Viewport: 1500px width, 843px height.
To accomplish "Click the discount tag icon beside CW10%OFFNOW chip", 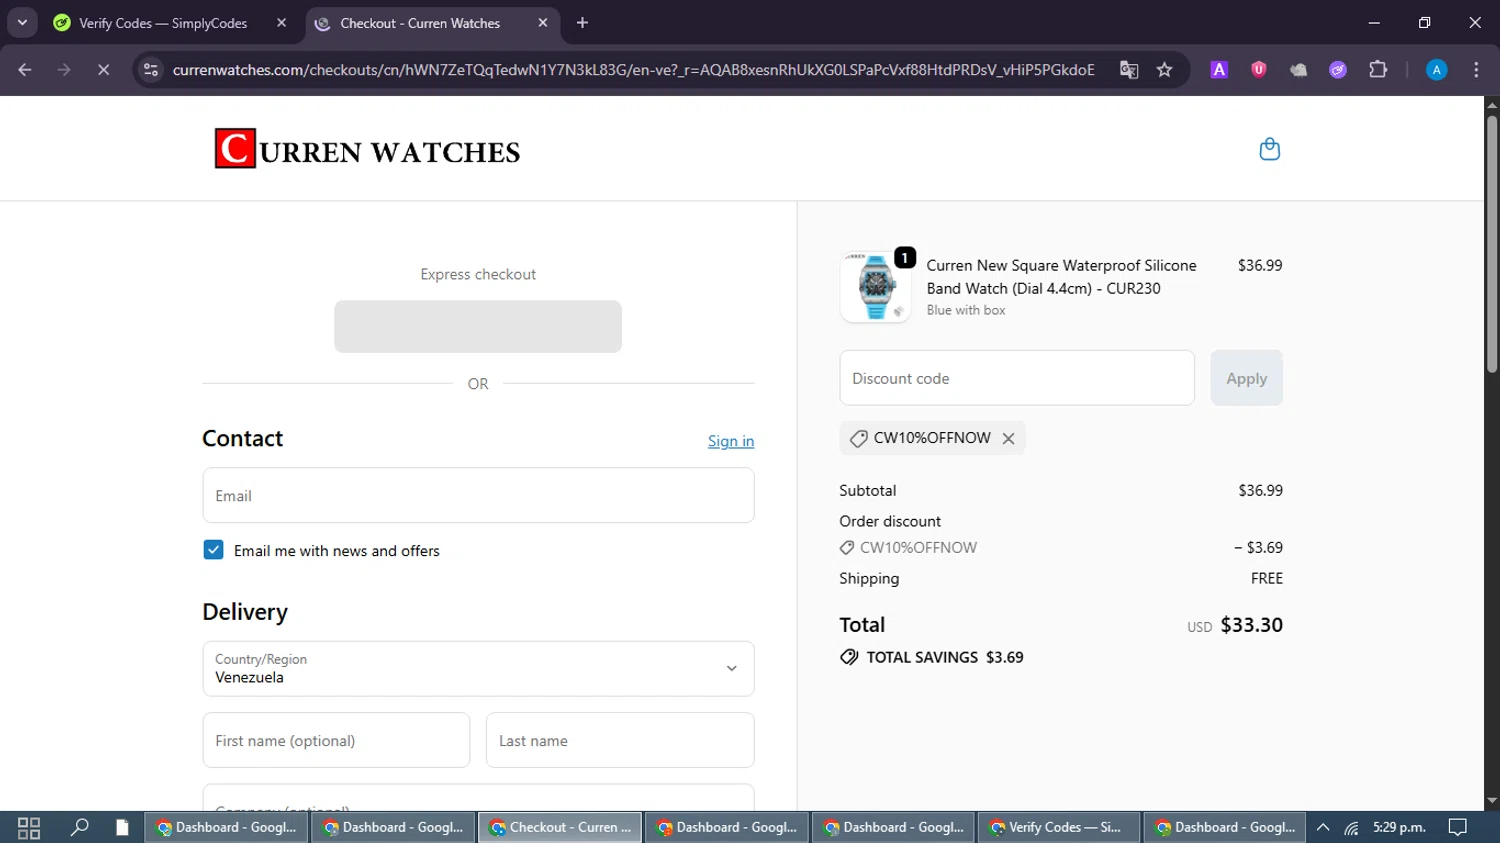I will [858, 438].
